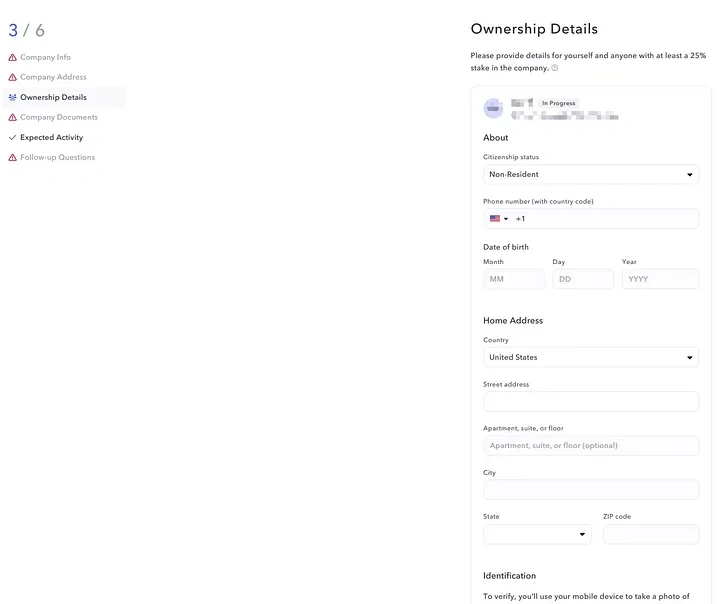Click the people icon beside Ownership Details
Screen dimensions: 720x604
pos(12,98)
